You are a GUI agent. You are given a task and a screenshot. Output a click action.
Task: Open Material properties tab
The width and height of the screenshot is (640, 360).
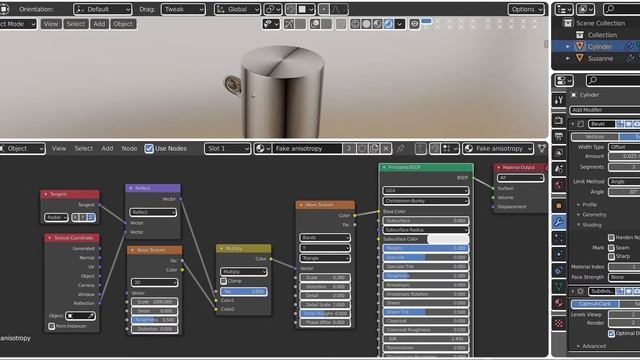559,303
